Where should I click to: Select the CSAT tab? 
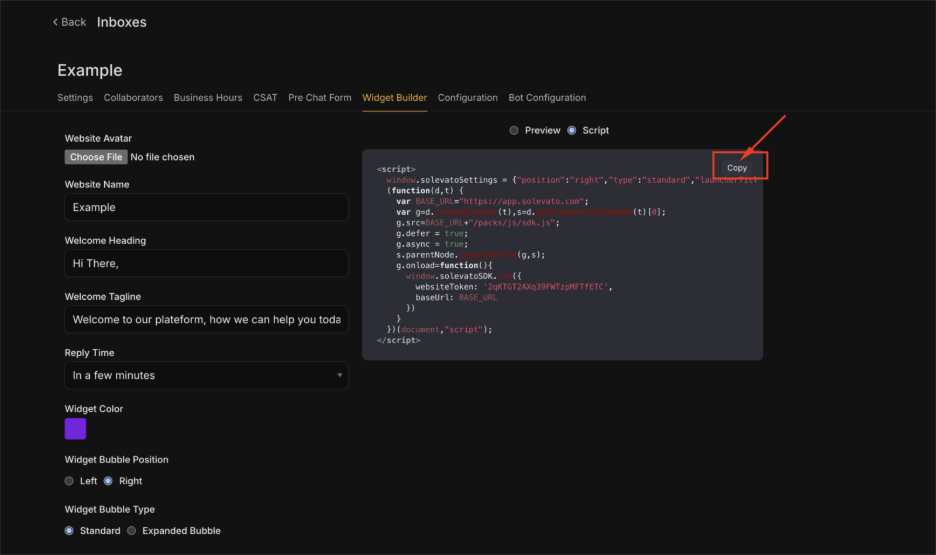[x=265, y=97]
